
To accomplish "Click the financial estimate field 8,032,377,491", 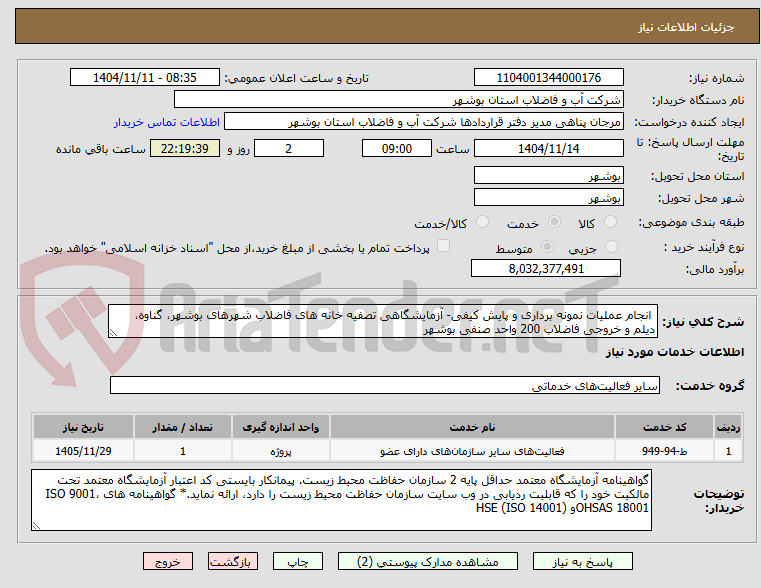I will (x=546, y=268).
